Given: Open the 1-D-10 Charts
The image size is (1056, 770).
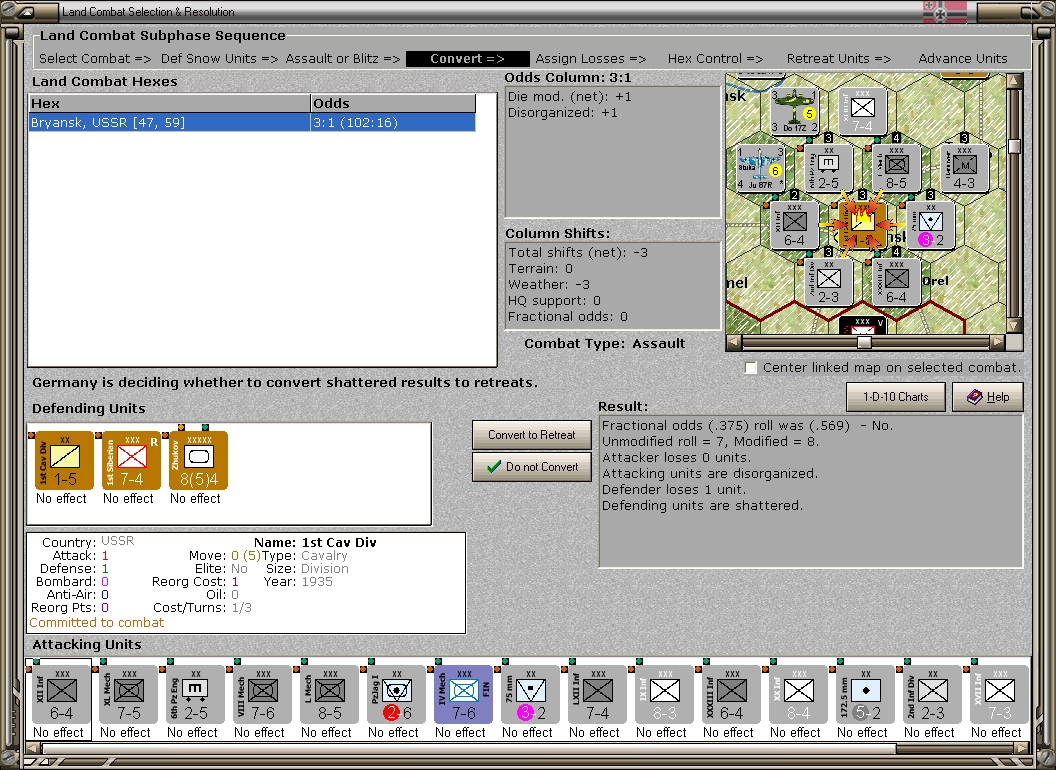Looking at the screenshot, I should click(x=895, y=397).
